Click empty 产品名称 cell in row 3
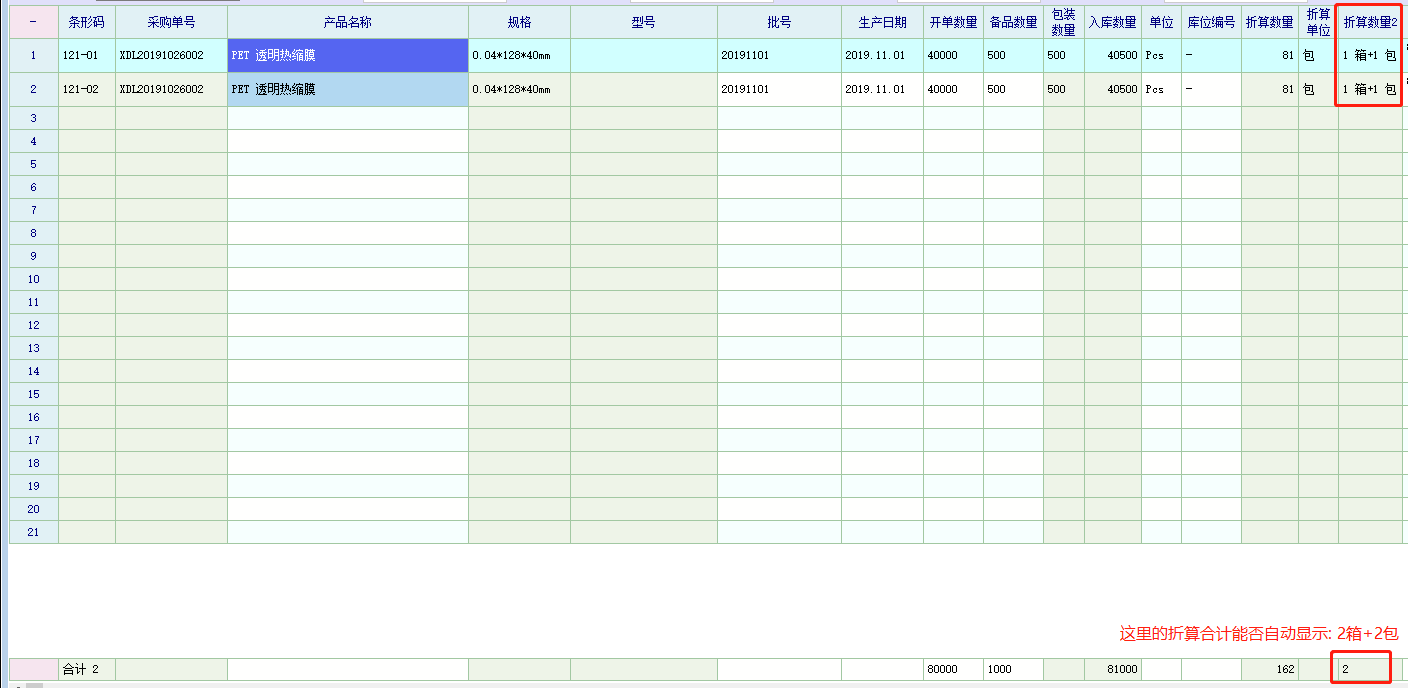1408x688 pixels. (347, 118)
